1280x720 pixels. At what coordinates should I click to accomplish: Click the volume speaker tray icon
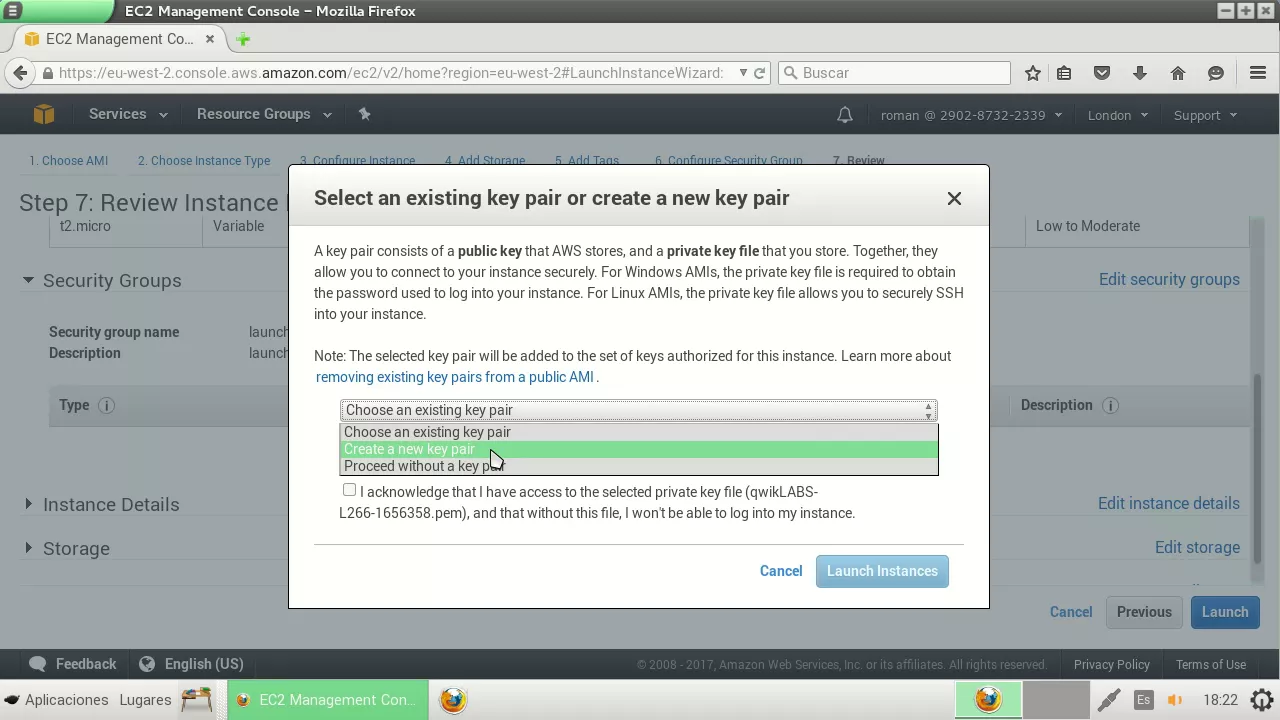[1175, 700]
